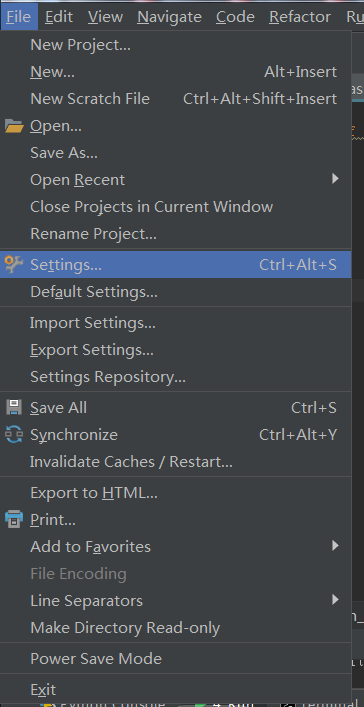This screenshot has width=364, height=707.
Task: Click the Synchronize arrows icon
Action: (x=14, y=435)
